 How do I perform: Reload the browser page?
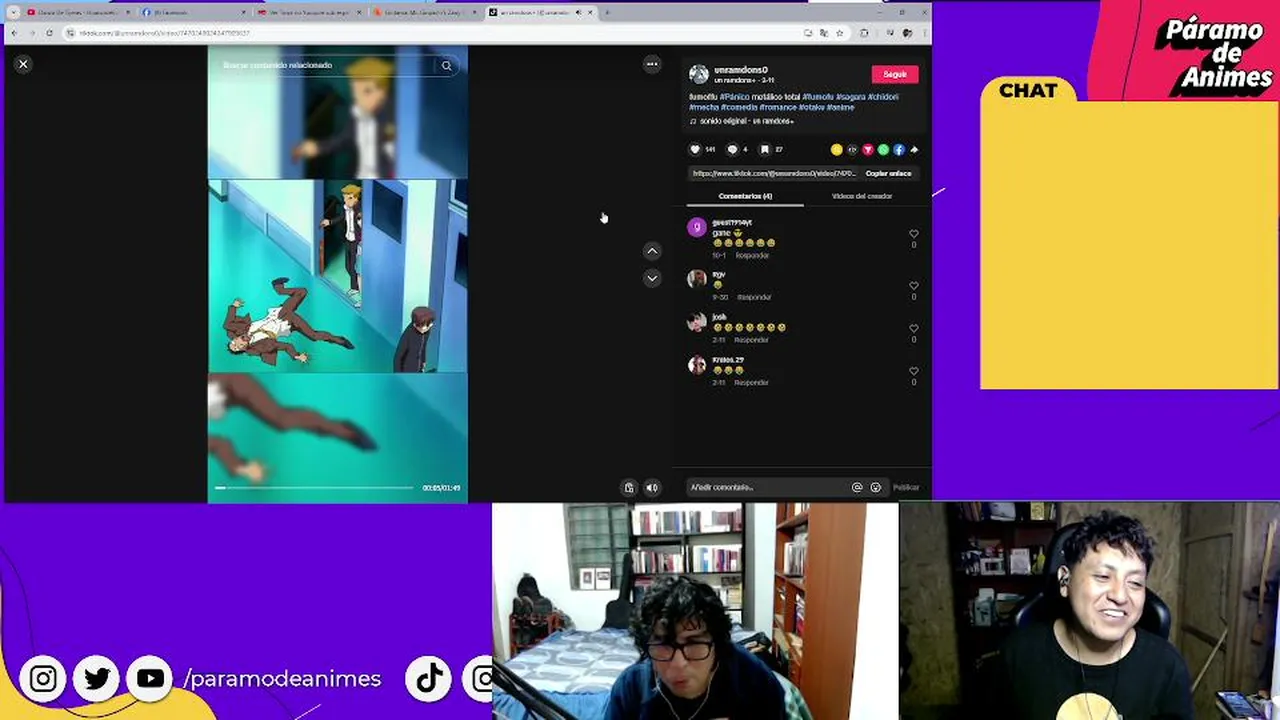(x=49, y=33)
